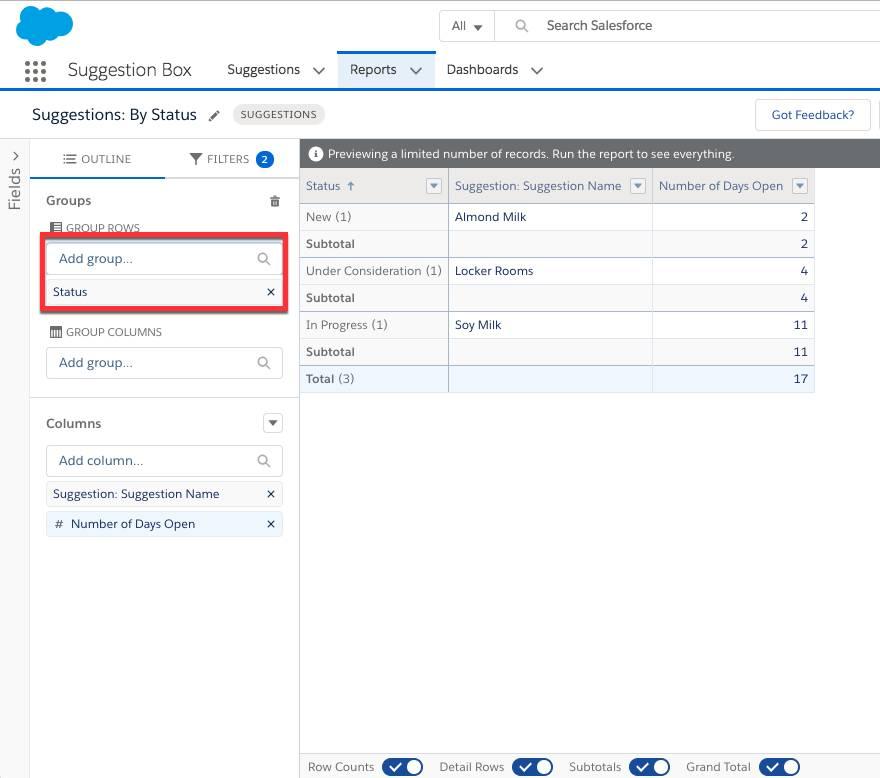Select the FILTERS tab
Image resolution: width=880 pixels, height=778 pixels.
click(231, 159)
